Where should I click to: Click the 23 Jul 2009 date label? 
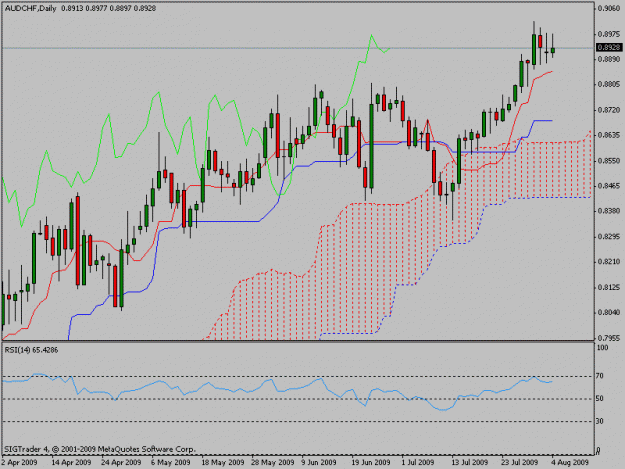(x=520, y=462)
